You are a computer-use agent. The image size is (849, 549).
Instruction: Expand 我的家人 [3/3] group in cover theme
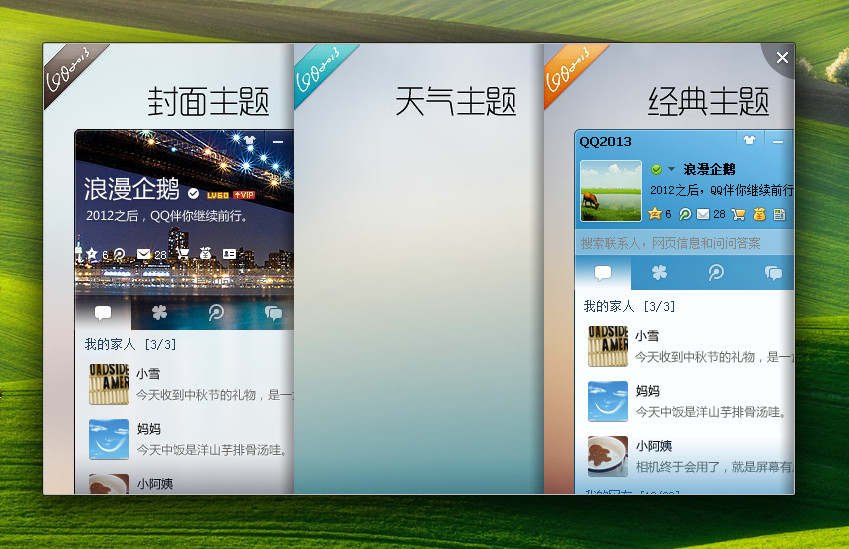pos(130,344)
